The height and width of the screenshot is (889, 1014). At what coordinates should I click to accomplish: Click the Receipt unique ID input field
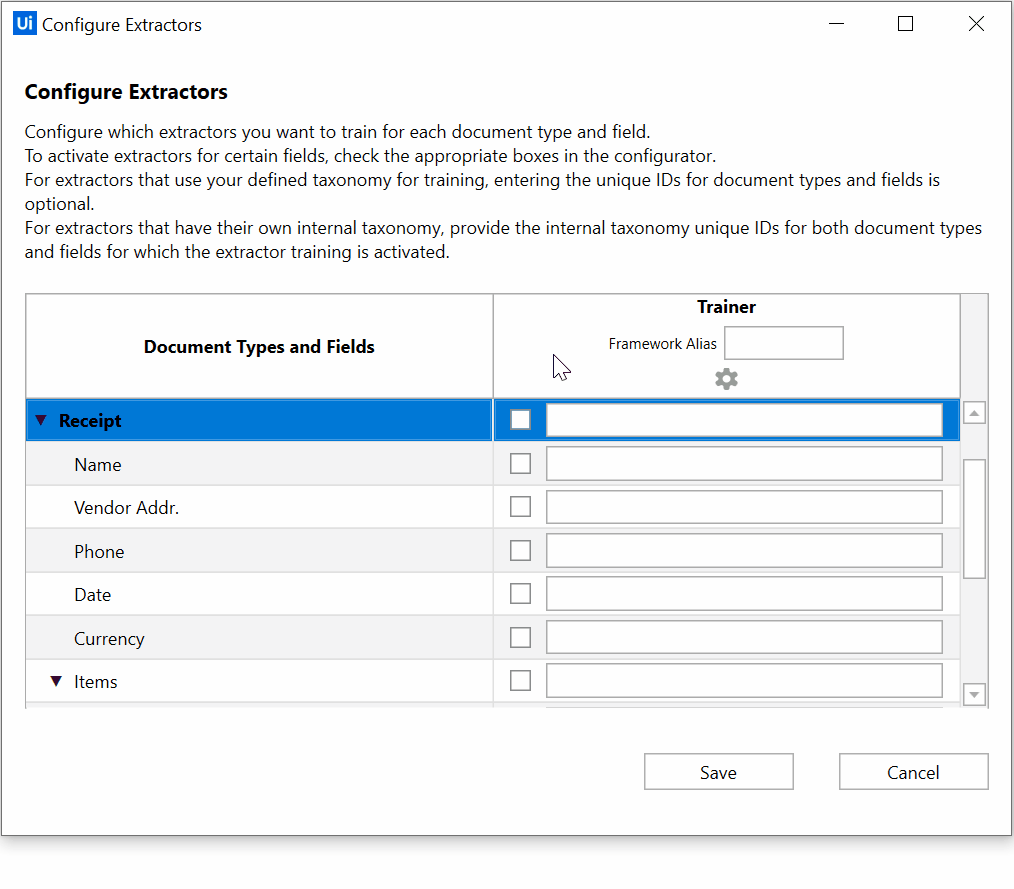(743, 420)
